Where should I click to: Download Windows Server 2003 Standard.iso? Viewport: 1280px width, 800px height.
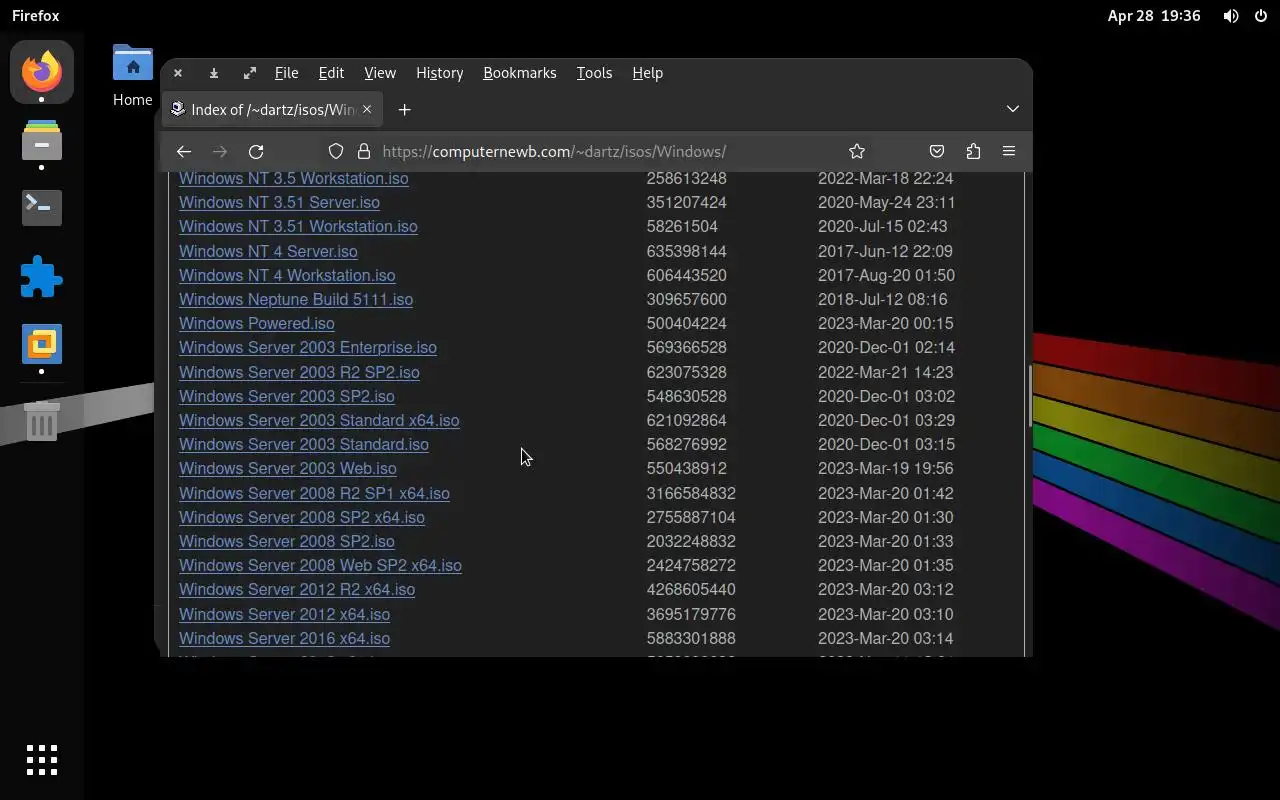pos(304,445)
